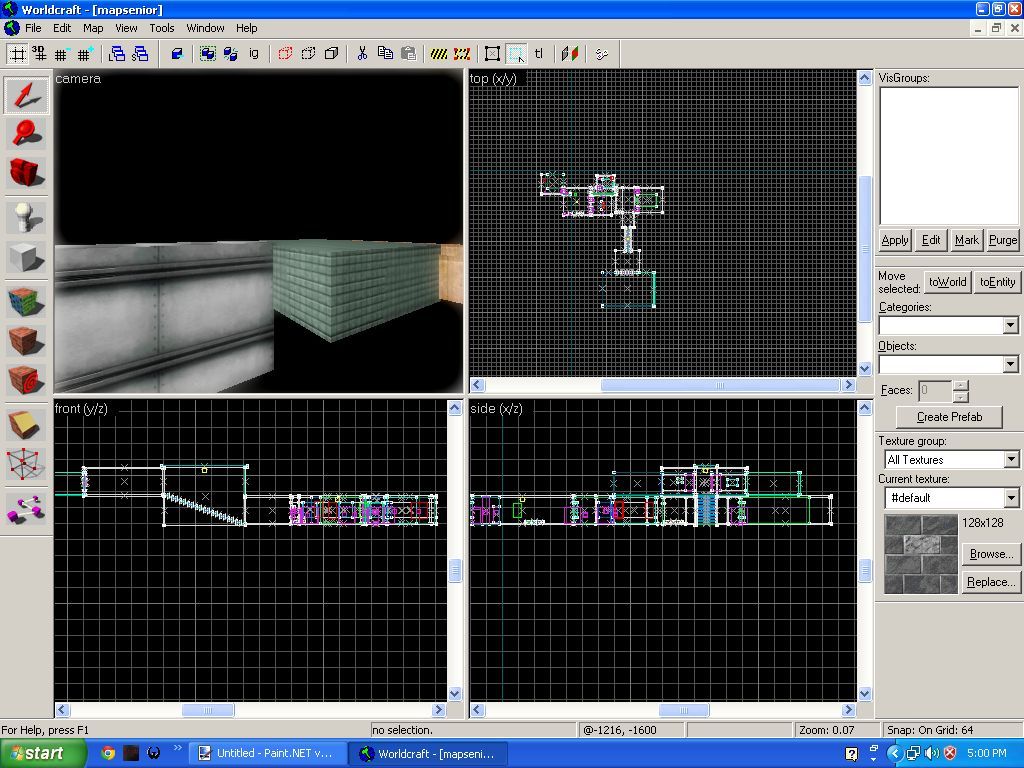This screenshot has height=768, width=1024.
Task: Click the VisGroups Apply button
Action: click(x=895, y=240)
